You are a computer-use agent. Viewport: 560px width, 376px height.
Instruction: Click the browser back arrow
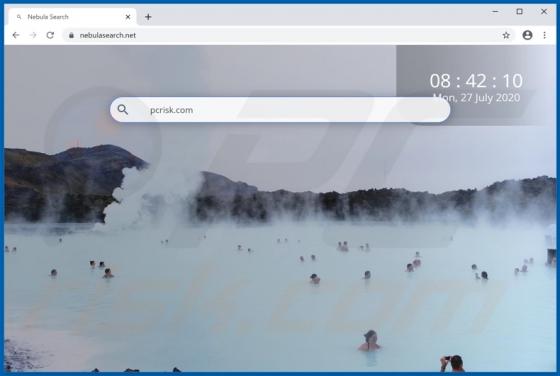click(16, 35)
